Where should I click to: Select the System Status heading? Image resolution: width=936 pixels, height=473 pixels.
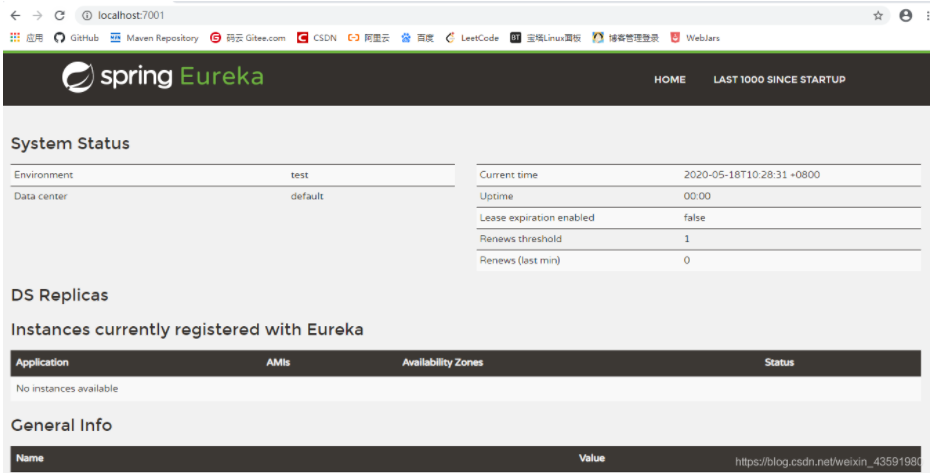pos(70,143)
